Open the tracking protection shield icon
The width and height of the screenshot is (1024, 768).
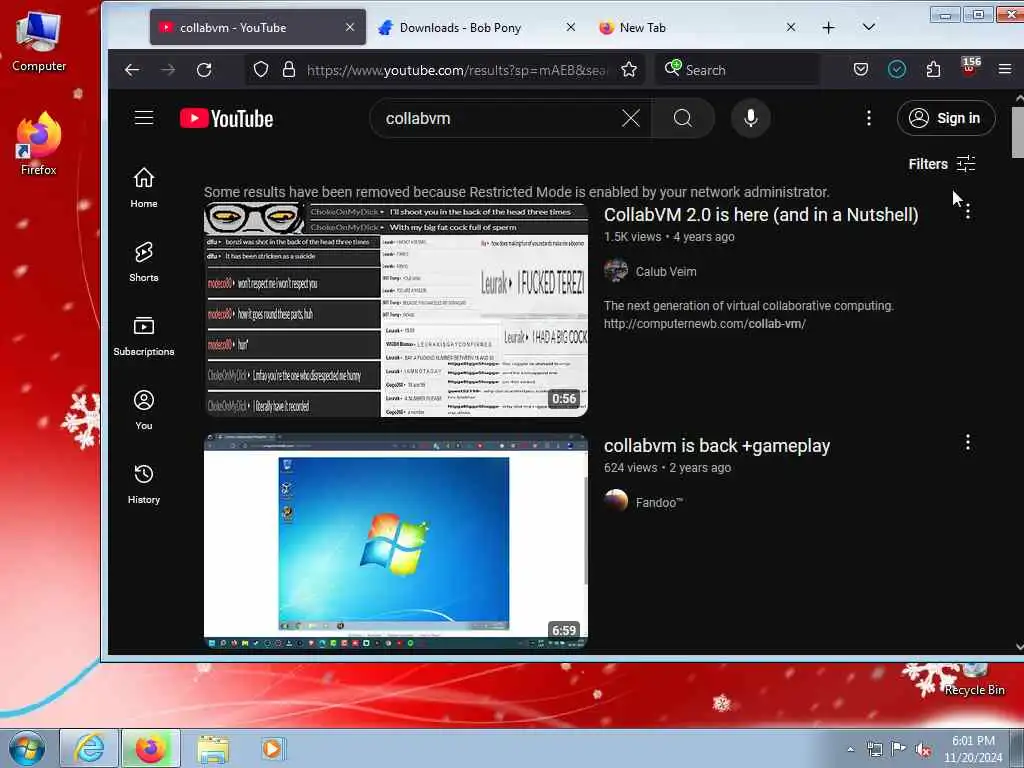[261, 70]
